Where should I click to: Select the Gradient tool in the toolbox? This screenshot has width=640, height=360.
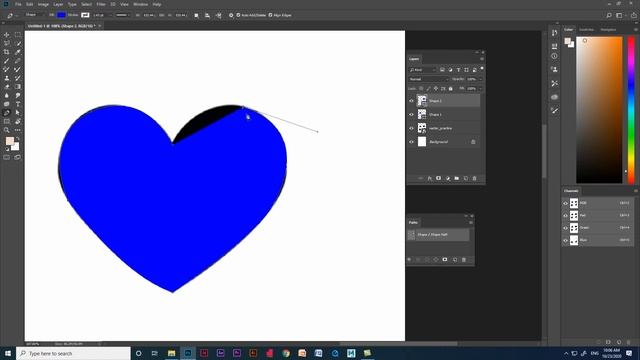[x=18, y=87]
